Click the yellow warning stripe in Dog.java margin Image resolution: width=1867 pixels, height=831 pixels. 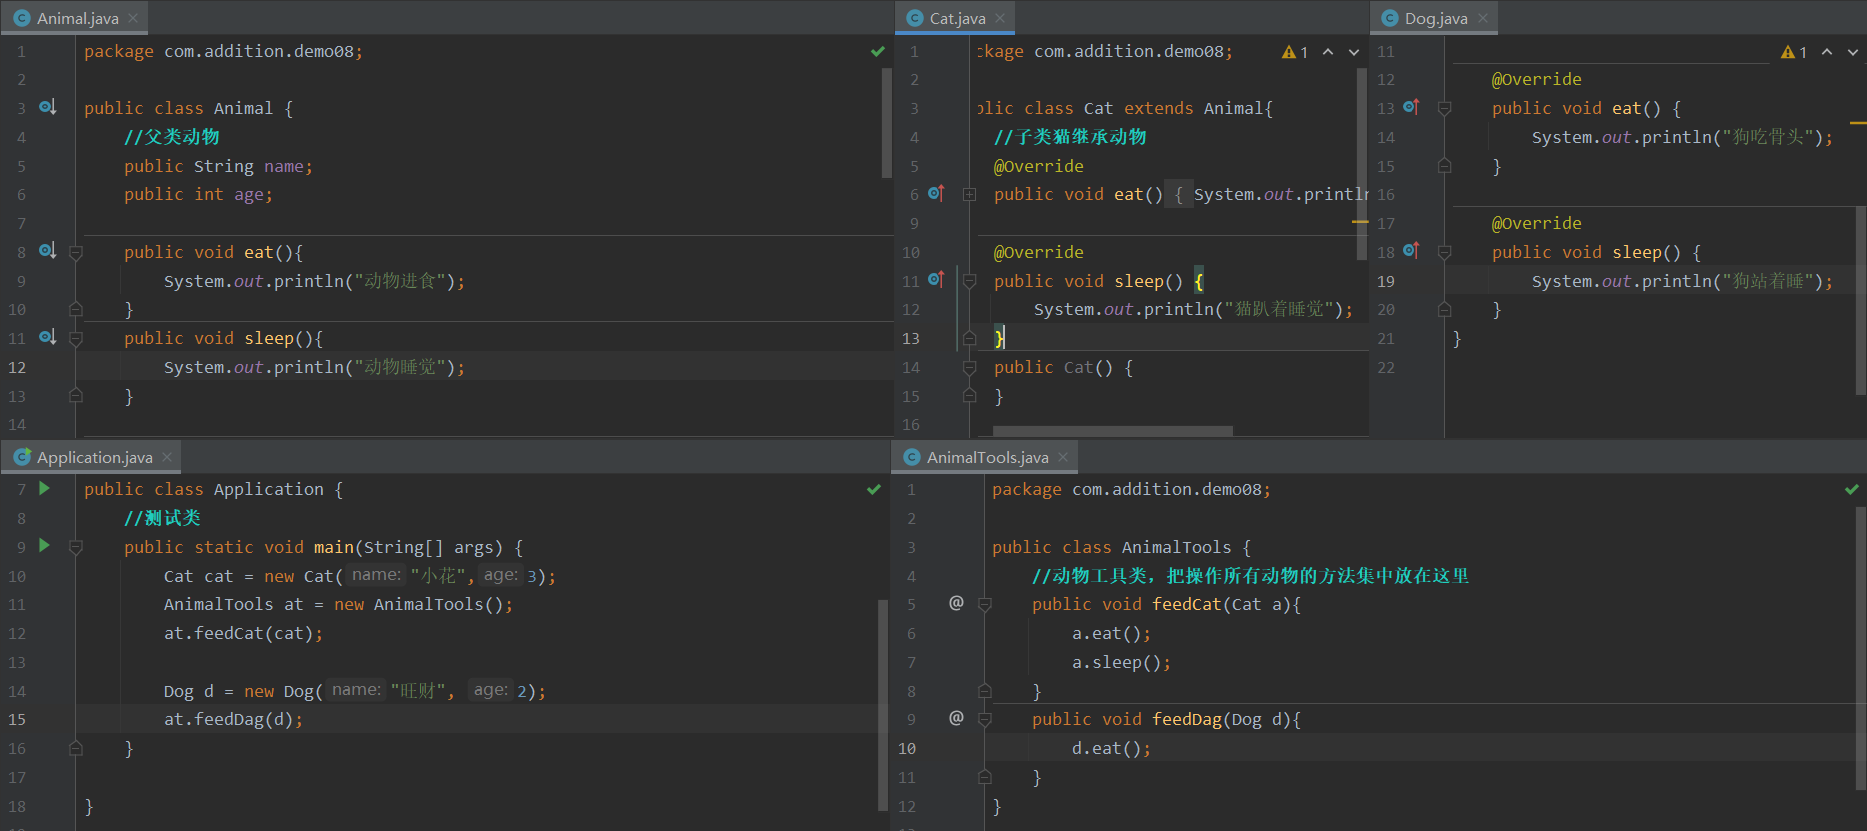tap(1858, 123)
